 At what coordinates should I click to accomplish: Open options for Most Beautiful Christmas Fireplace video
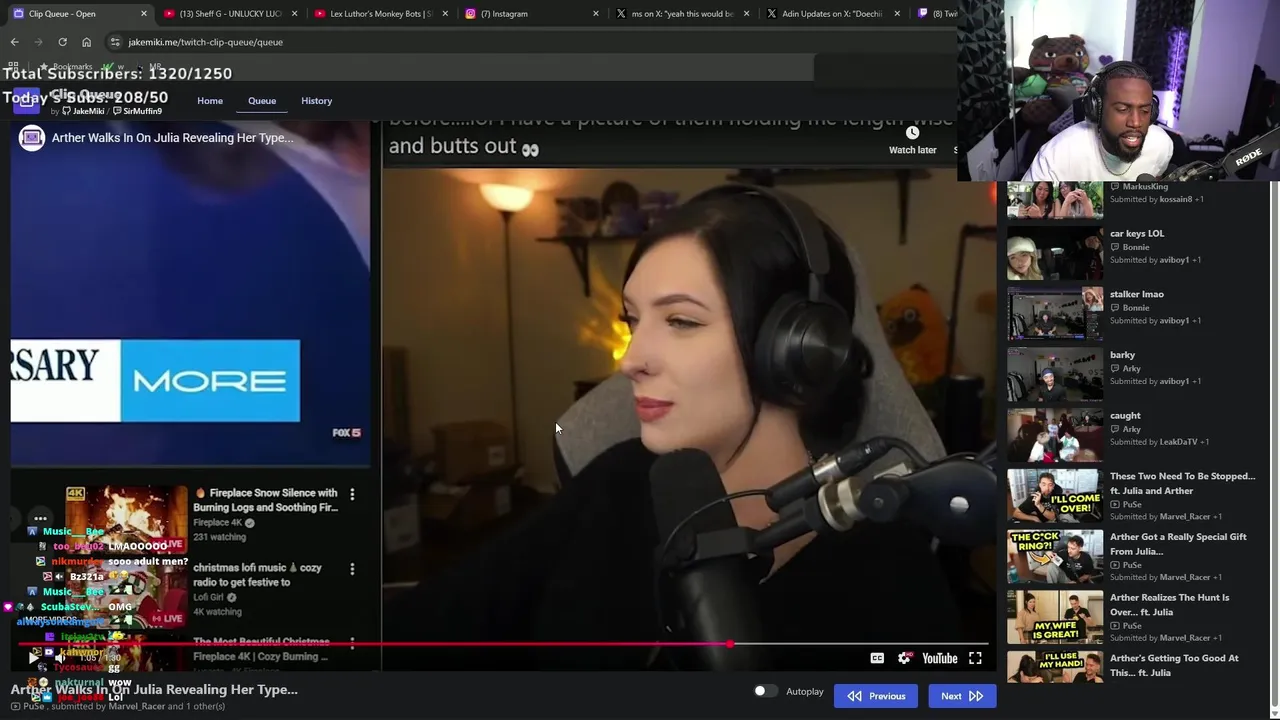(352, 644)
